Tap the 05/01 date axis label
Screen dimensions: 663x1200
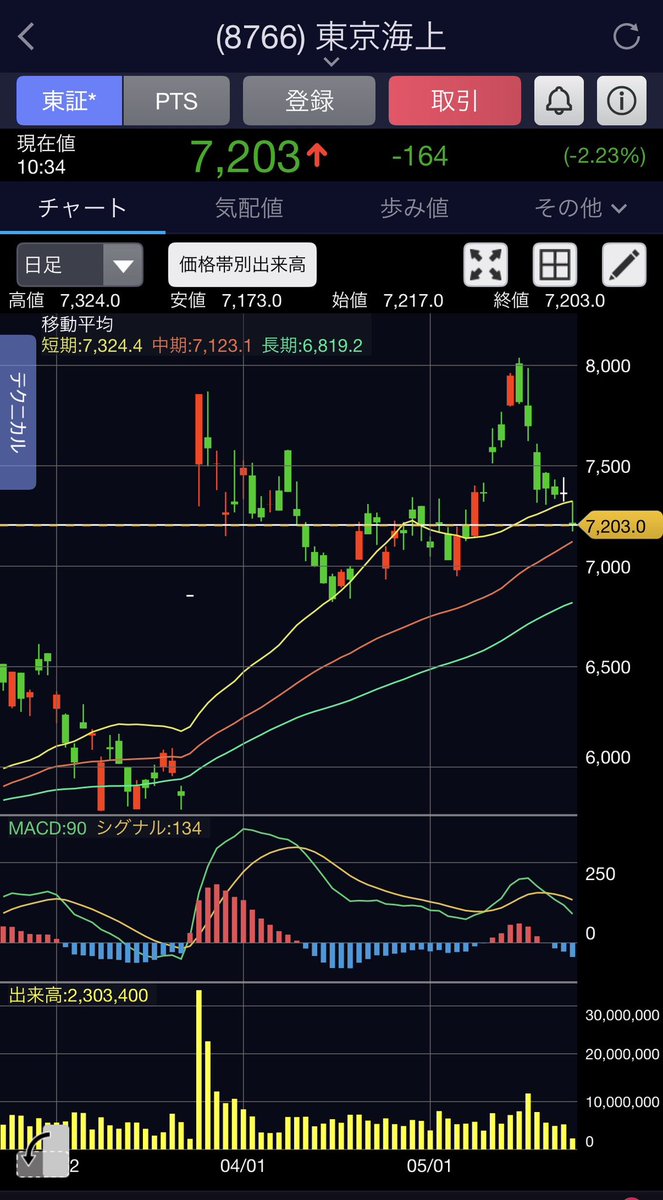(x=430, y=1166)
